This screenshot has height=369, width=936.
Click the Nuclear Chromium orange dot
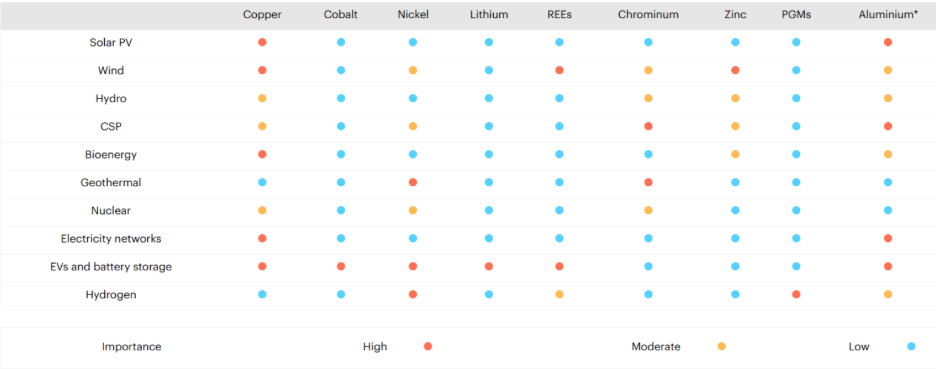[x=648, y=210]
